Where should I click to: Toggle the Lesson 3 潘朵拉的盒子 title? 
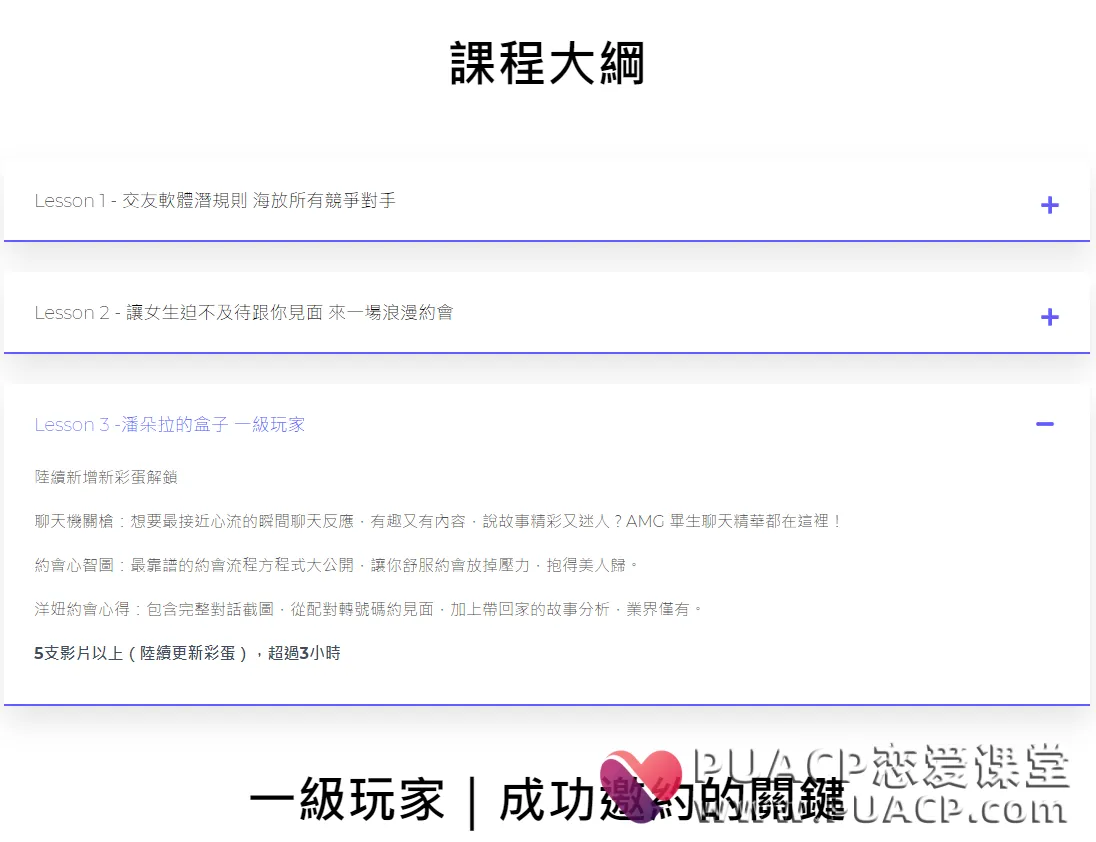click(169, 424)
